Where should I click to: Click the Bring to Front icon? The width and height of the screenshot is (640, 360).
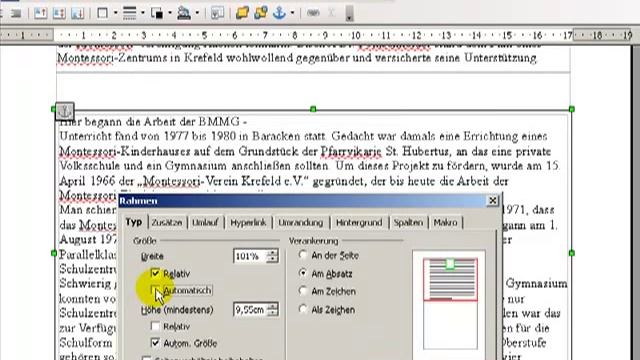point(242,13)
